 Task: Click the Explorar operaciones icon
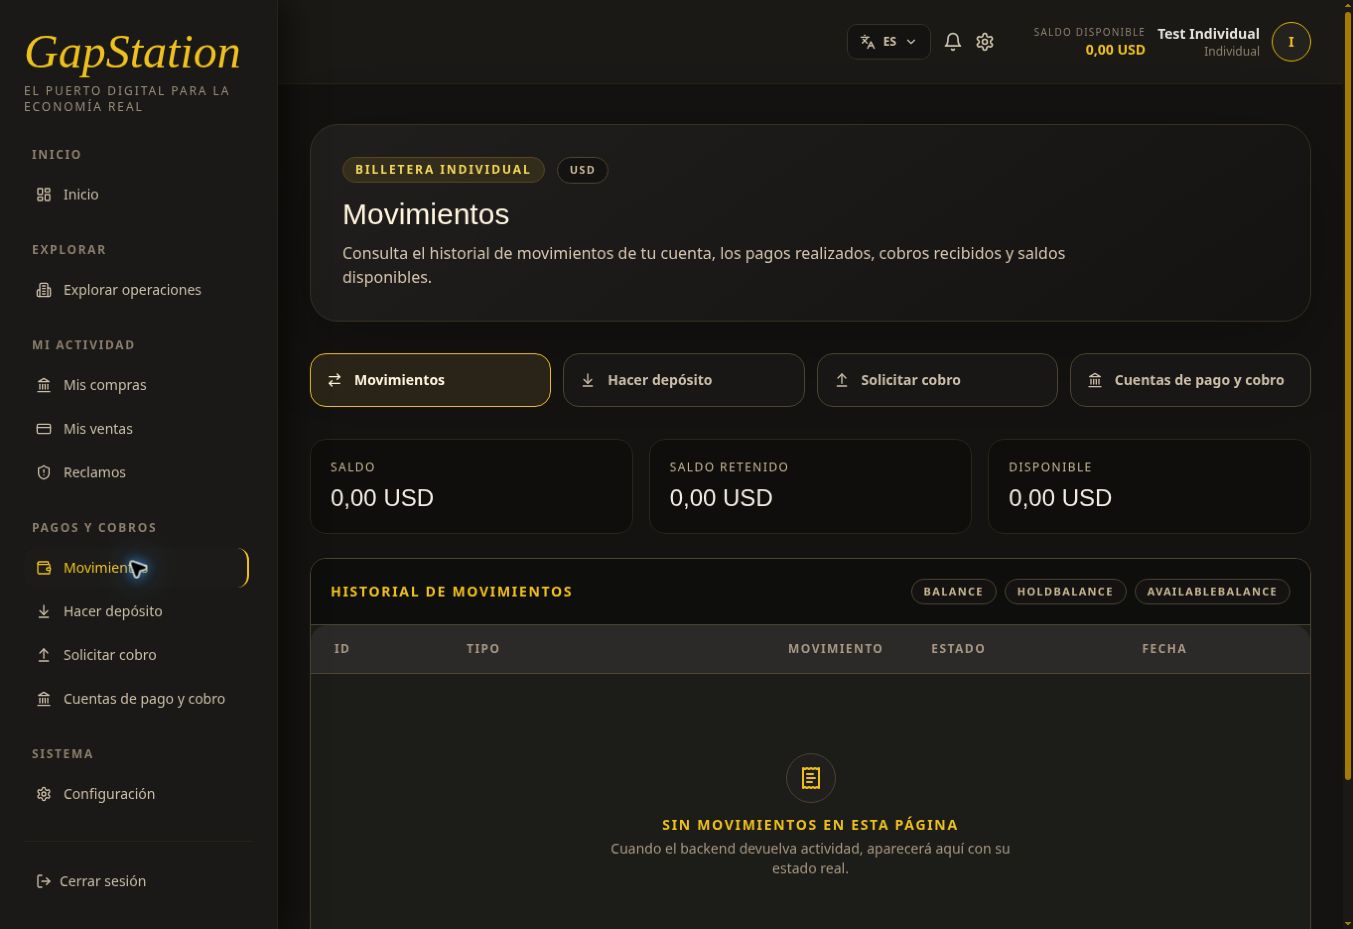(44, 290)
